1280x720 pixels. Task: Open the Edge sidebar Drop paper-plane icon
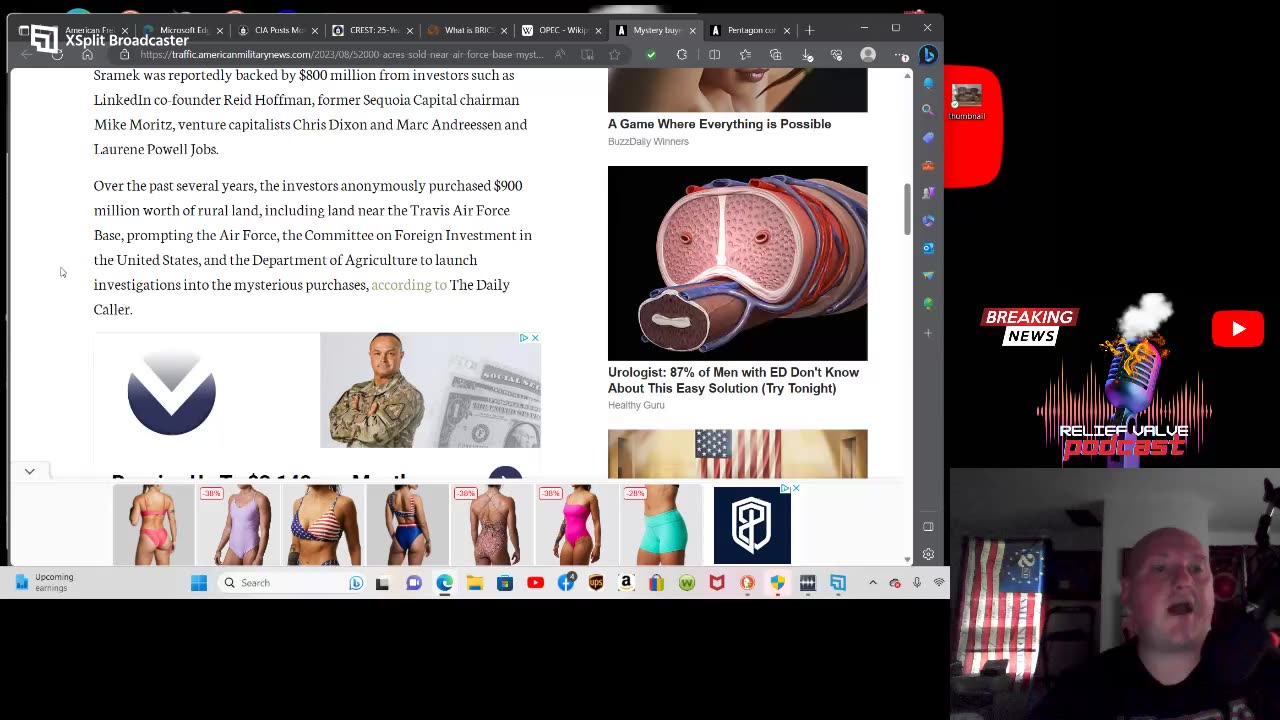(928, 275)
